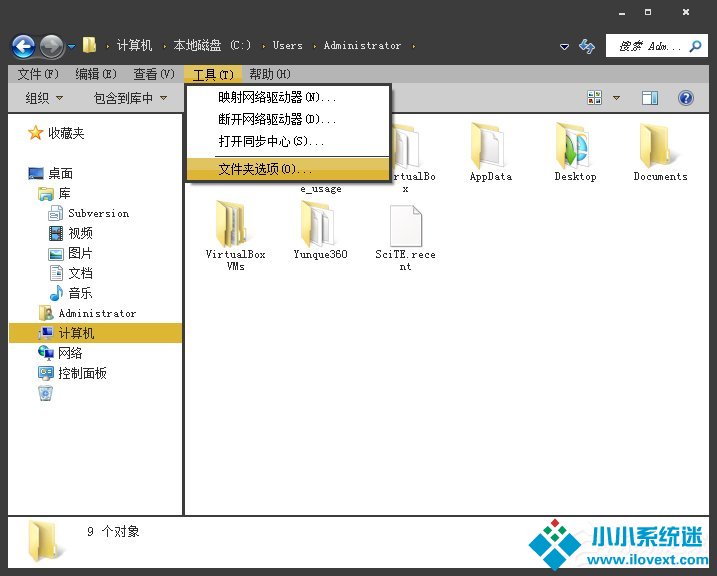Expand the arrow after Administrator in path
This screenshot has width=717, height=576.
413,46
